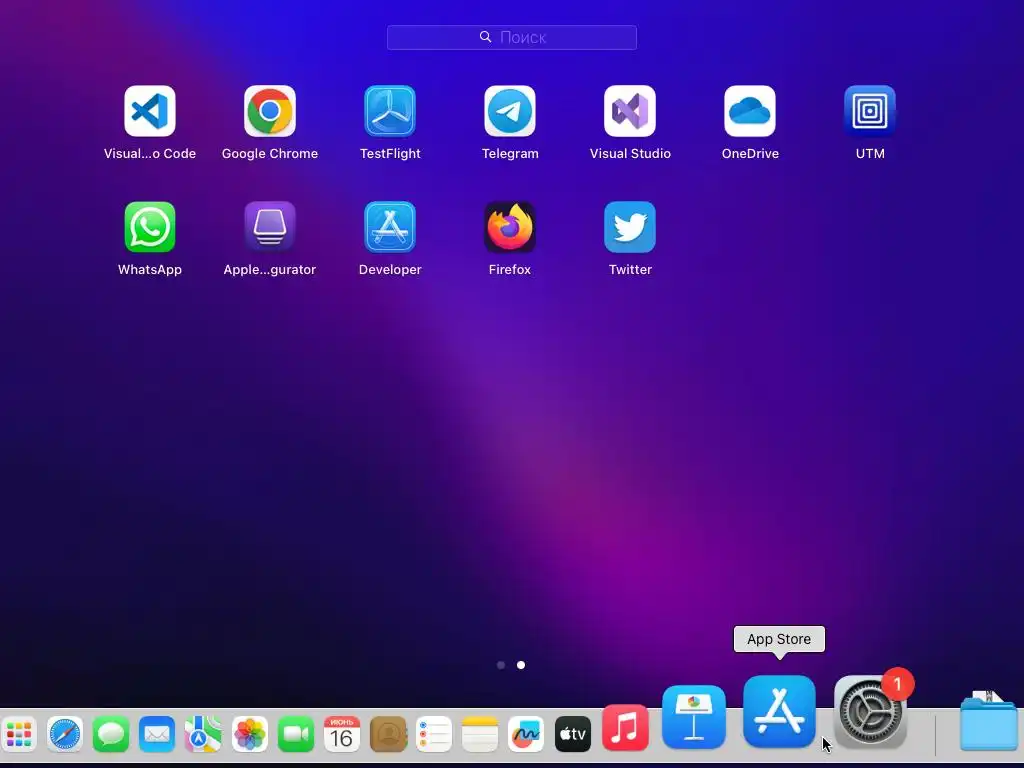Open WhatsApp from Launchpad
This screenshot has width=1024, height=768.
pyautogui.click(x=150, y=227)
